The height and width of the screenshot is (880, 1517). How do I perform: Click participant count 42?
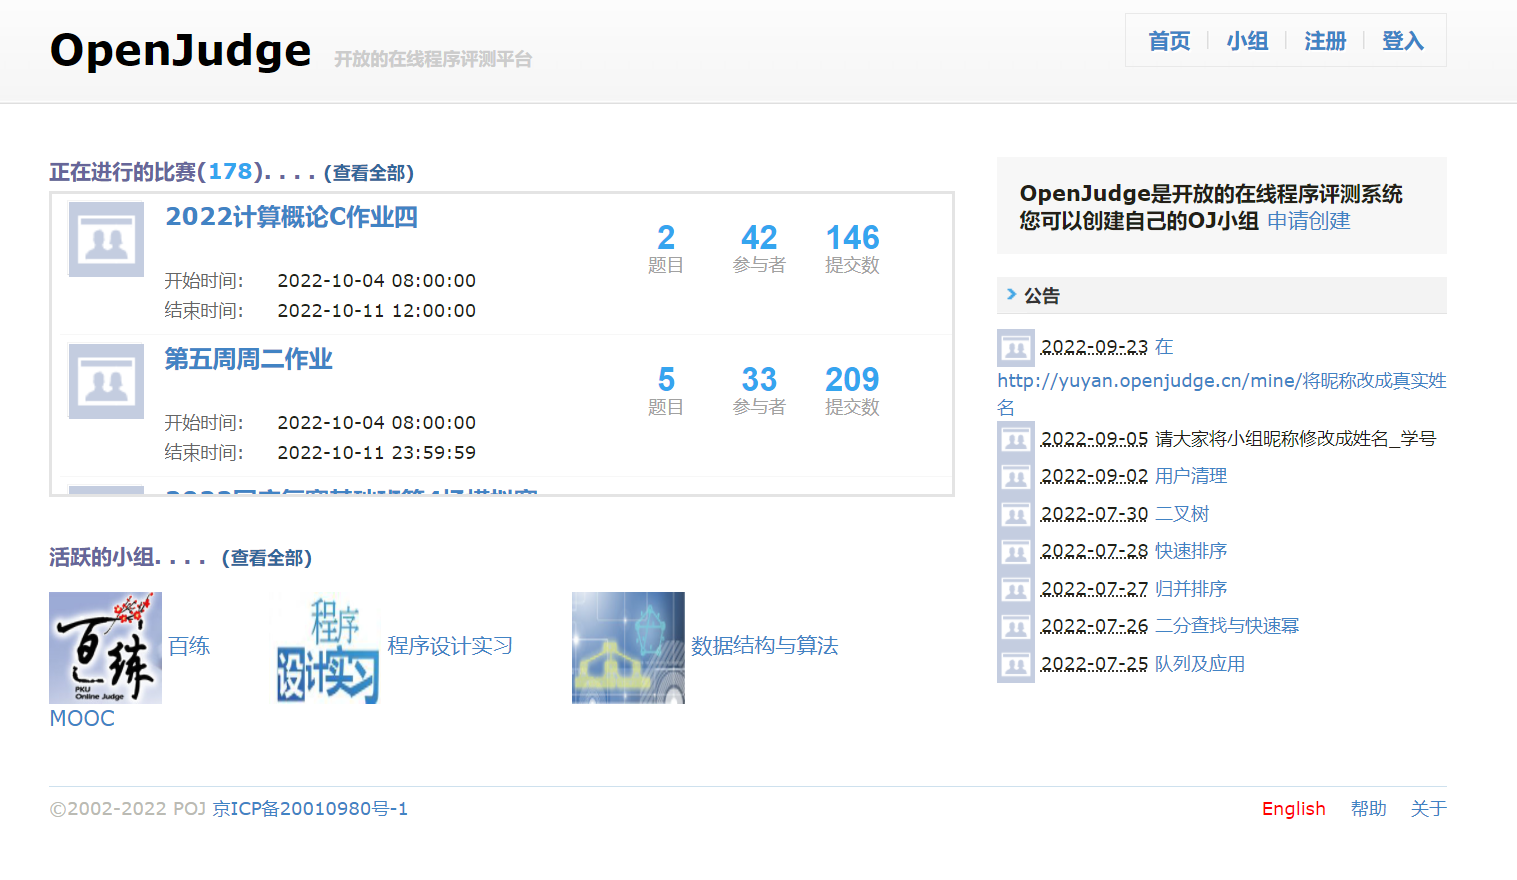(759, 238)
